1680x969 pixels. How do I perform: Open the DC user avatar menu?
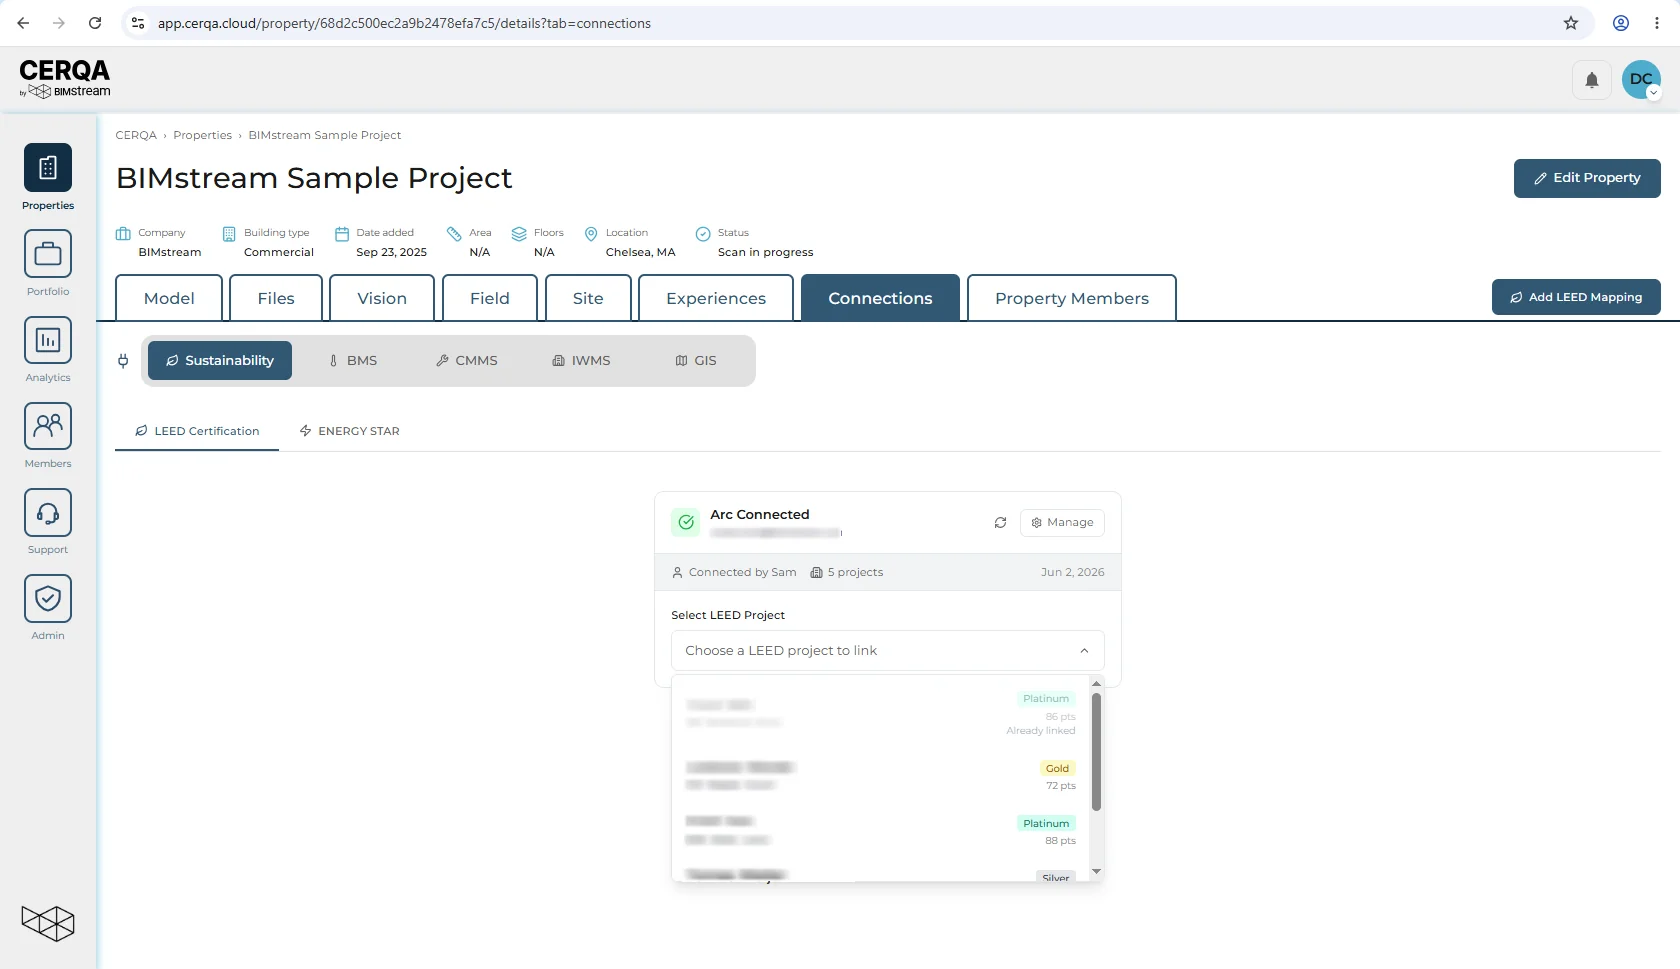point(1641,80)
